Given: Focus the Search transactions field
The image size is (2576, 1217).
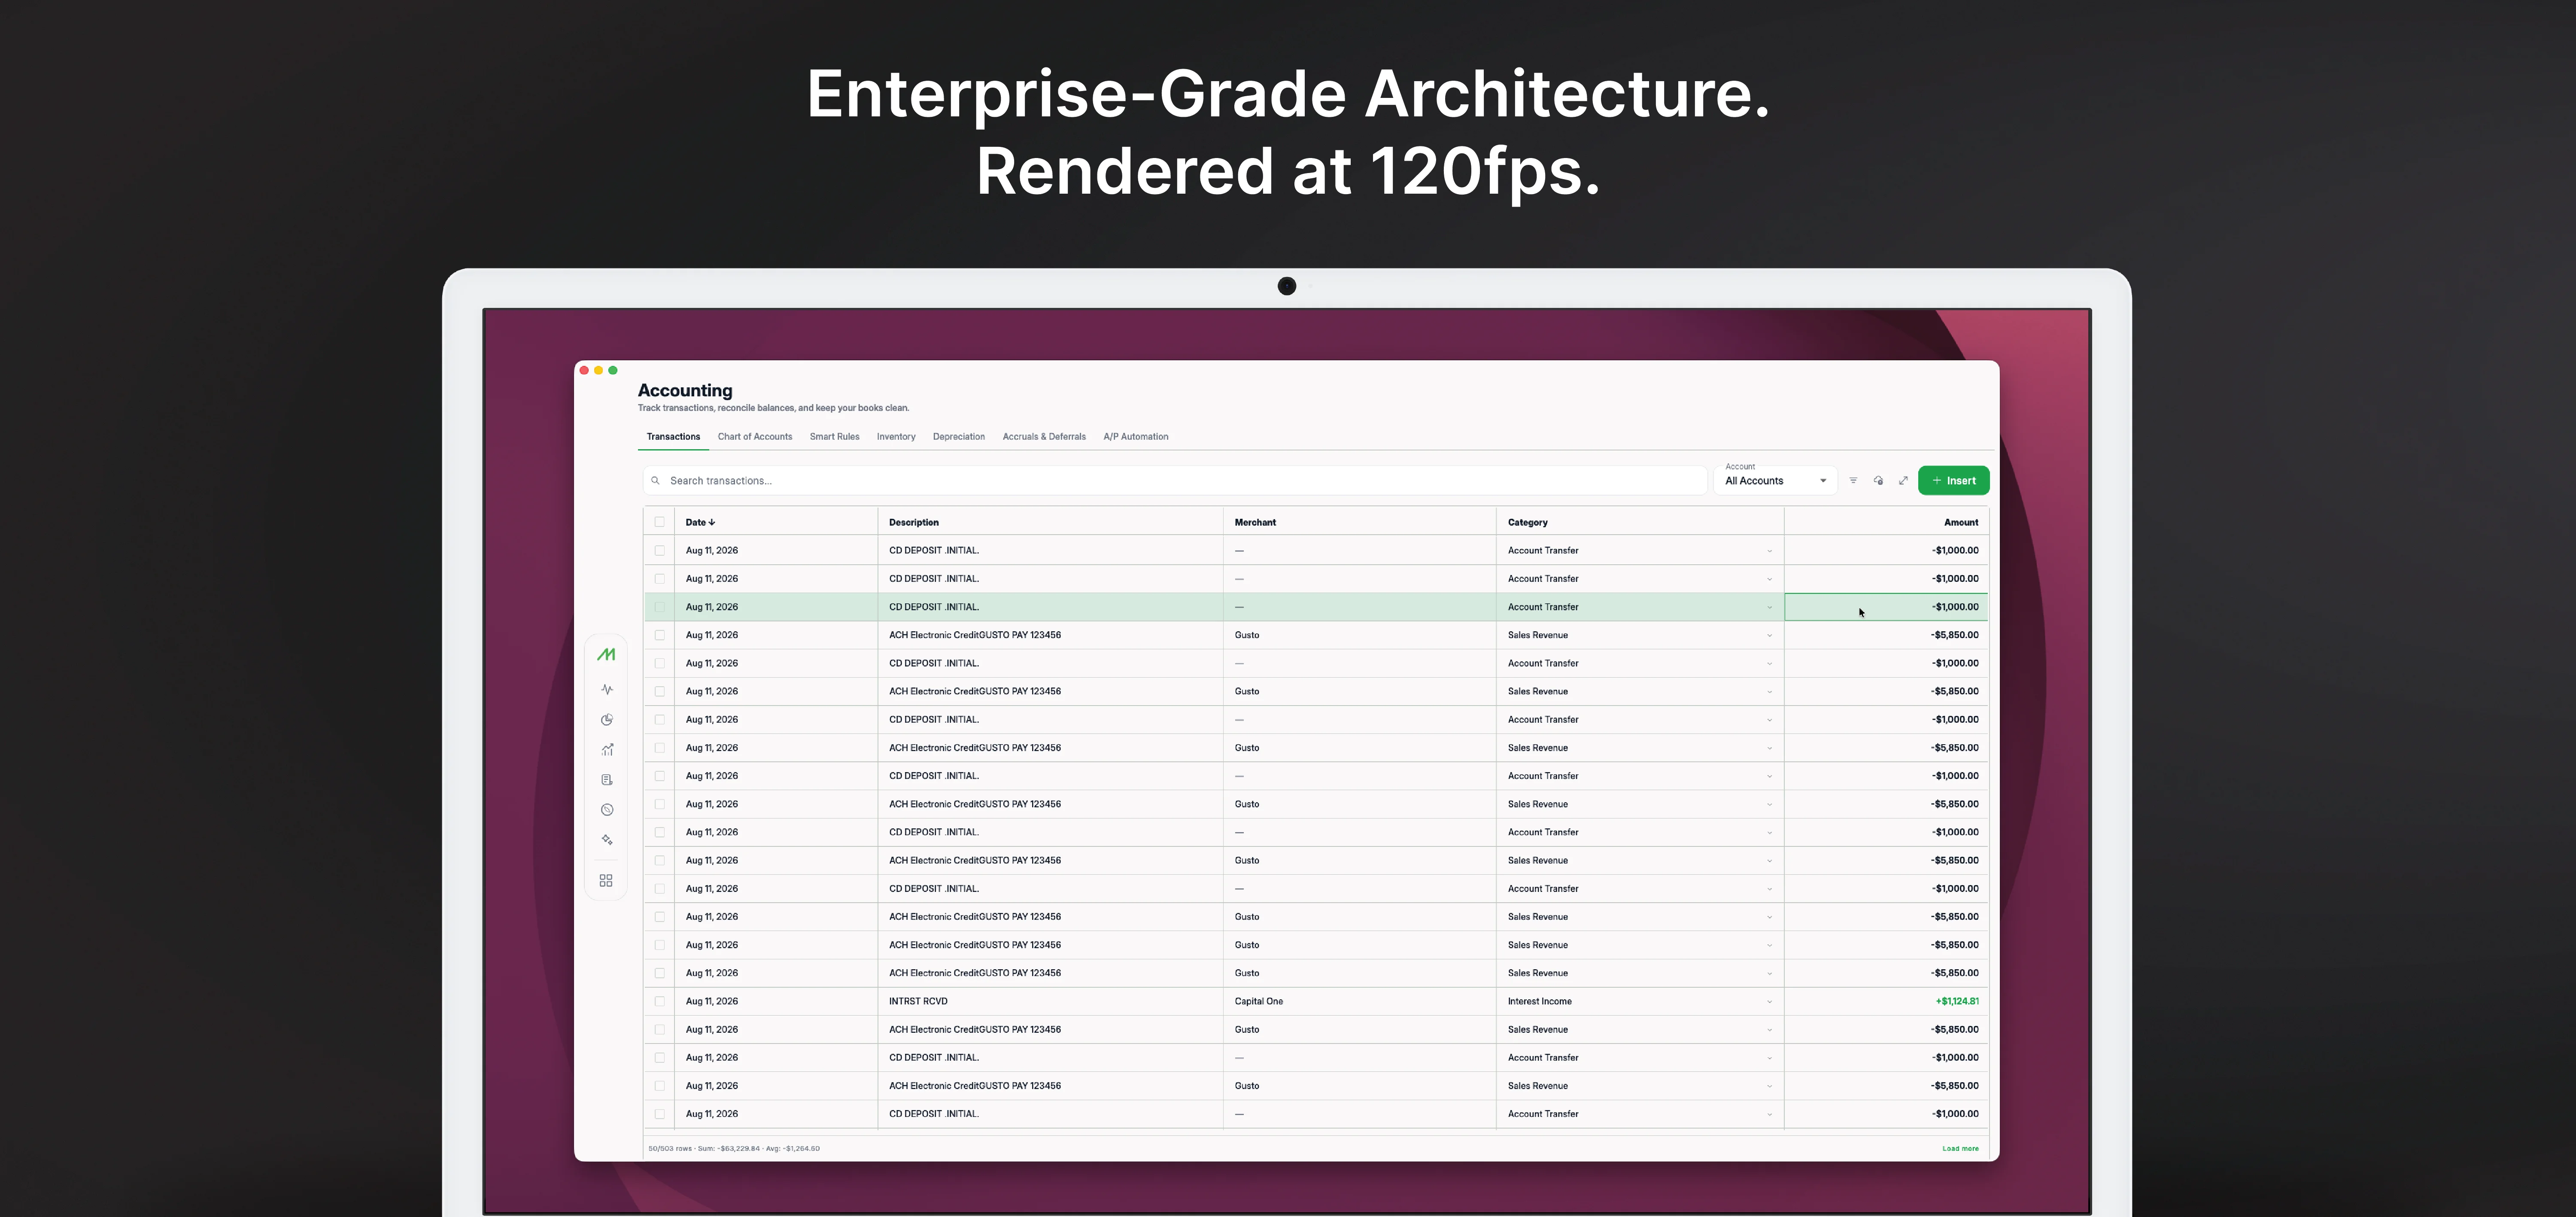Looking at the screenshot, I should pos(1175,481).
